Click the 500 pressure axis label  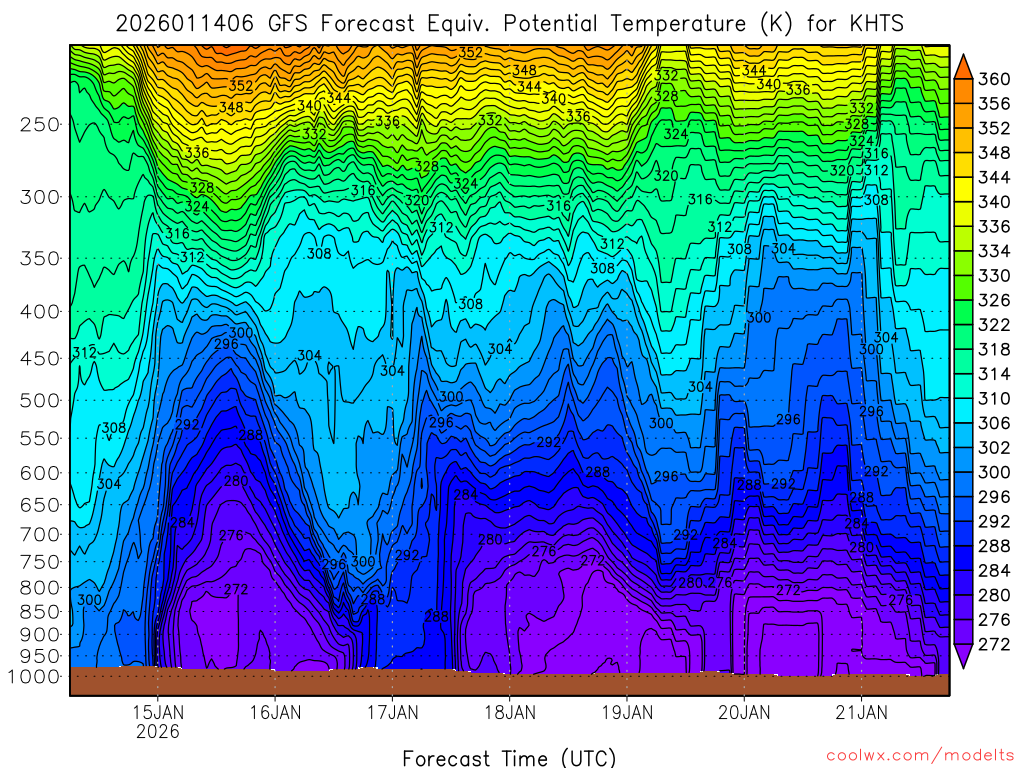pos(39,400)
